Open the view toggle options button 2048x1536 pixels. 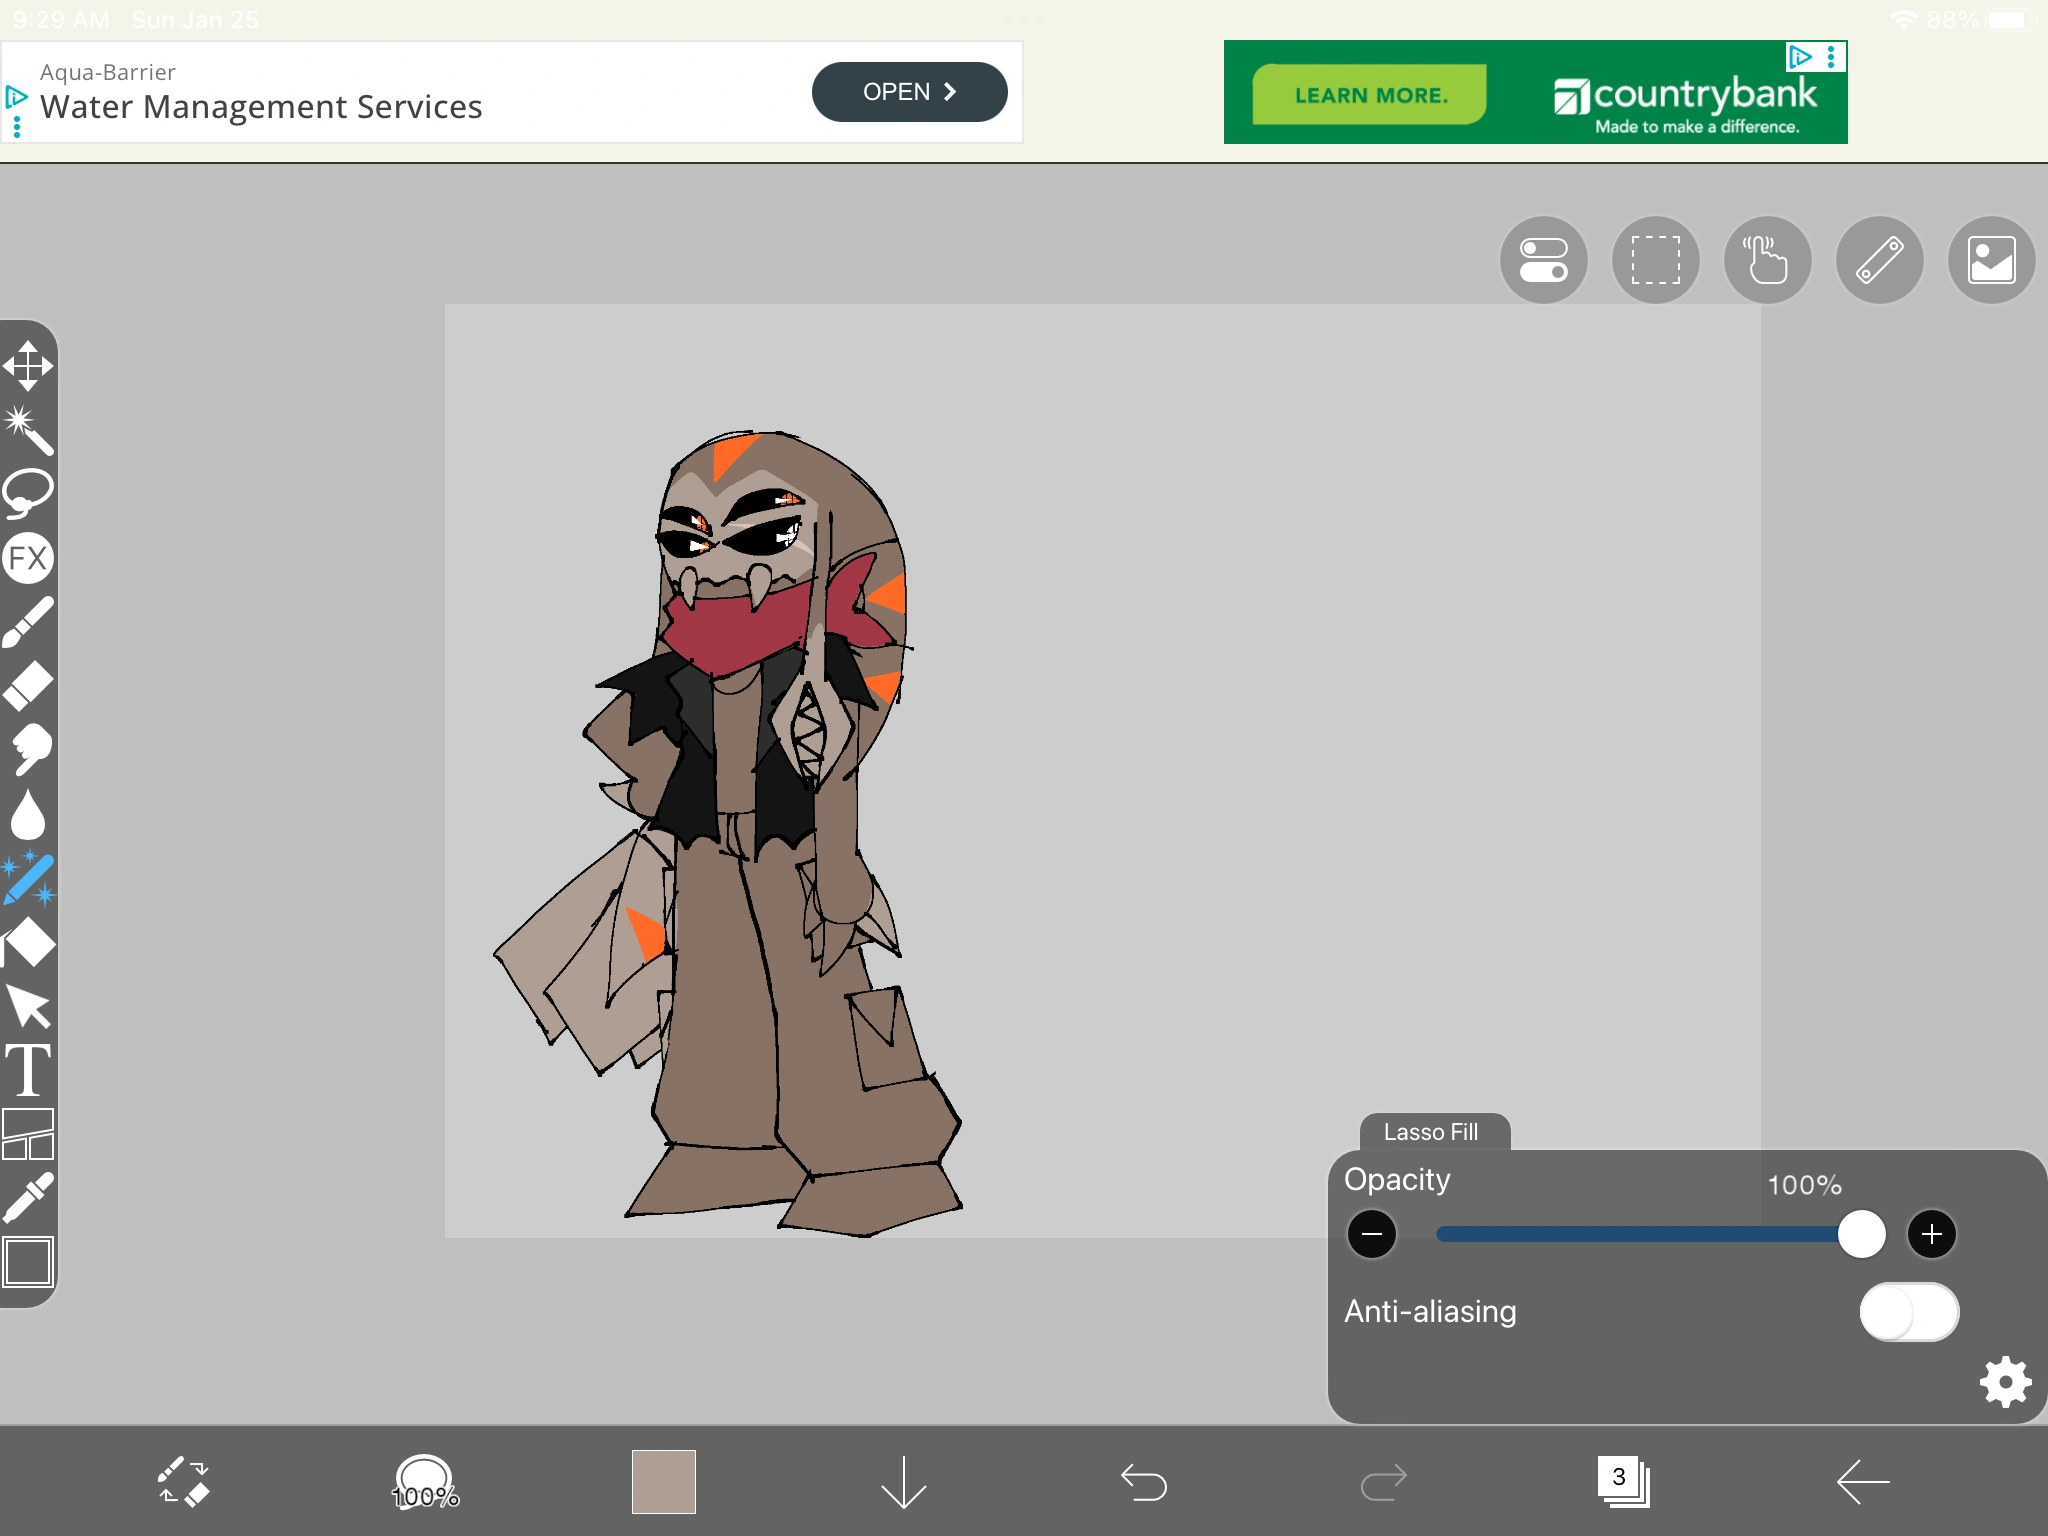(1543, 260)
